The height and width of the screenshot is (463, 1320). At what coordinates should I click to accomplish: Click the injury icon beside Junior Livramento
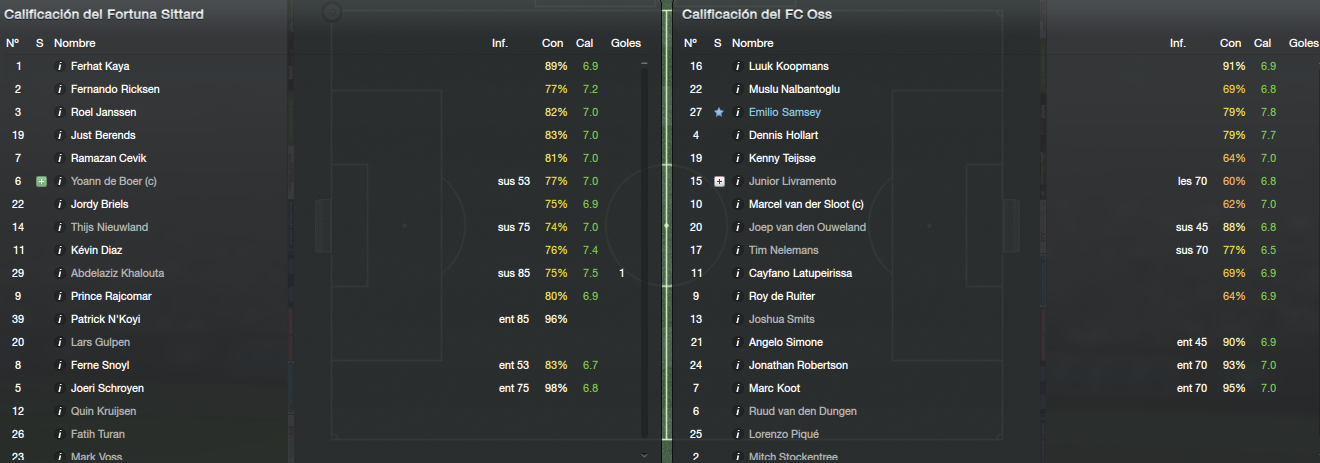tap(719, 181)
